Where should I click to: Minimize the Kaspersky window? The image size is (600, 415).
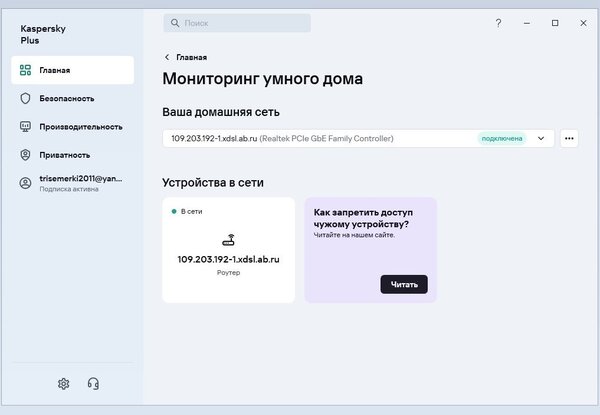point(527,23)
